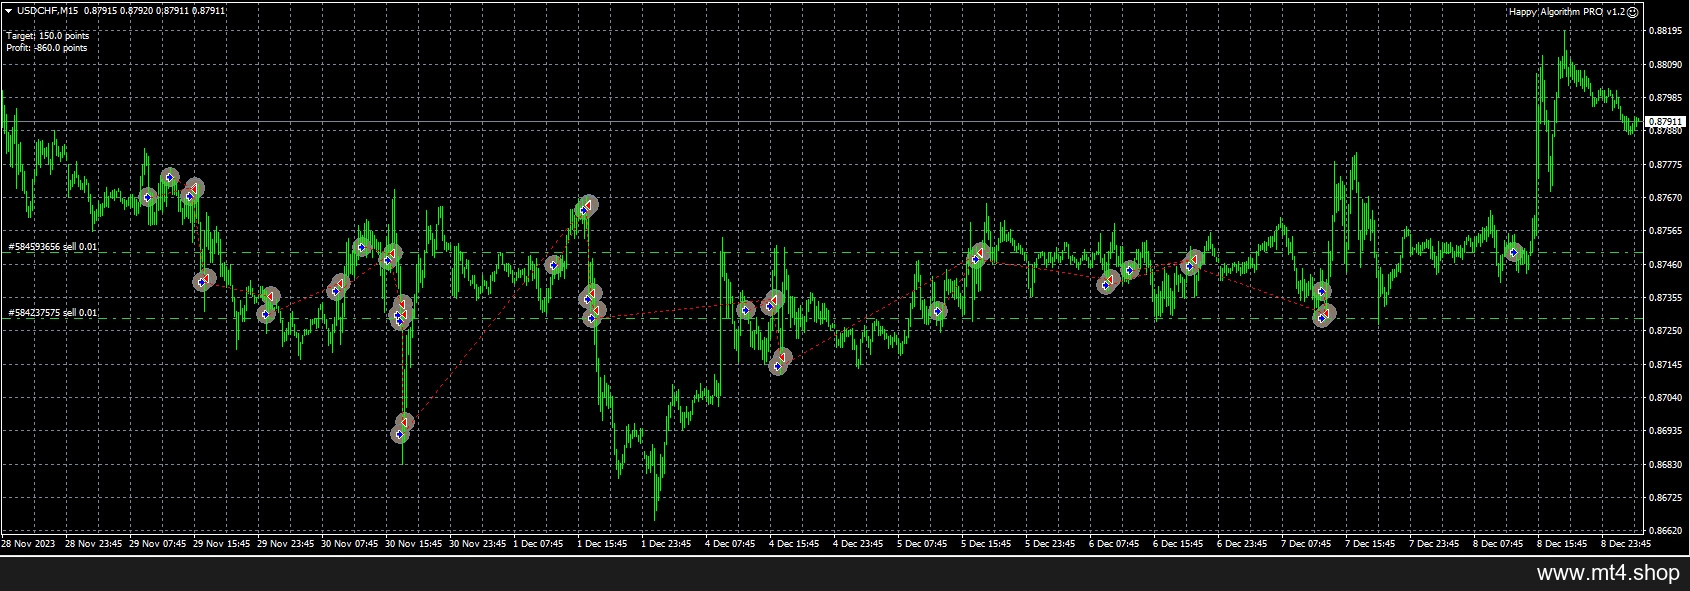Click the 'Profit: -860.0 points' readout

pos(47,47)
